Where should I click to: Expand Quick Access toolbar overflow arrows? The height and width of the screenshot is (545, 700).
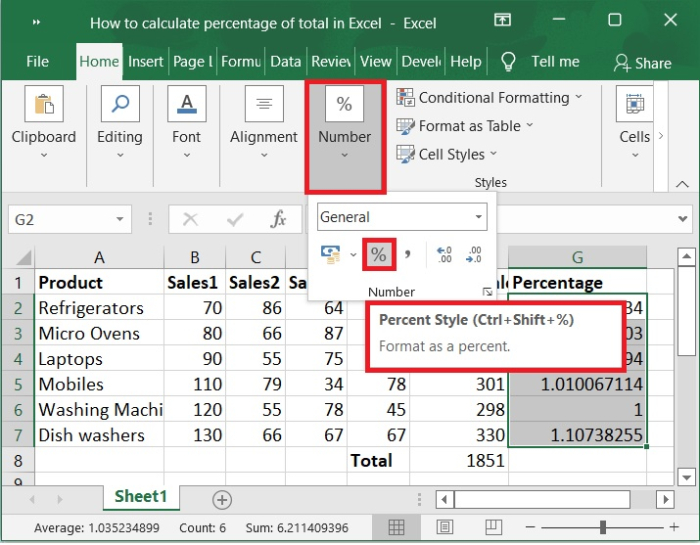(37, 22)
